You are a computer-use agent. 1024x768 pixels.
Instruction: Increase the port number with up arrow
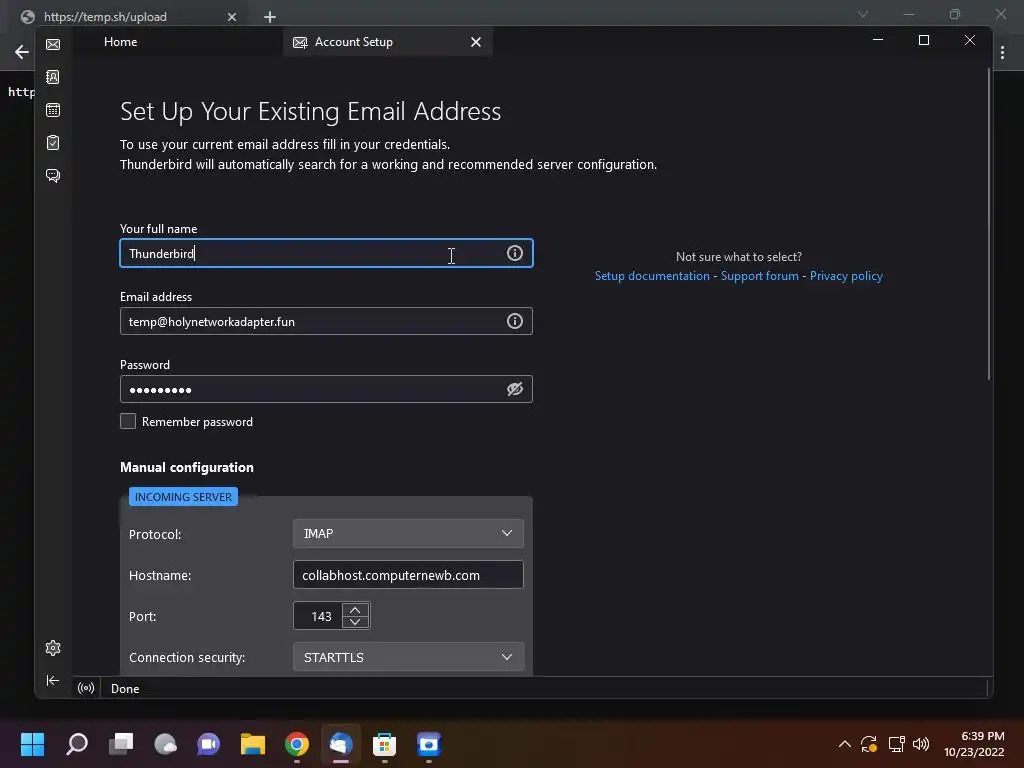click(x=355, y=610)
